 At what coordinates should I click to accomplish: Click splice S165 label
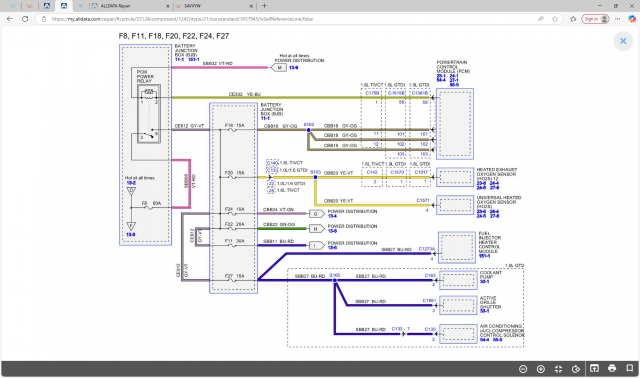click(x=335, y=275)
